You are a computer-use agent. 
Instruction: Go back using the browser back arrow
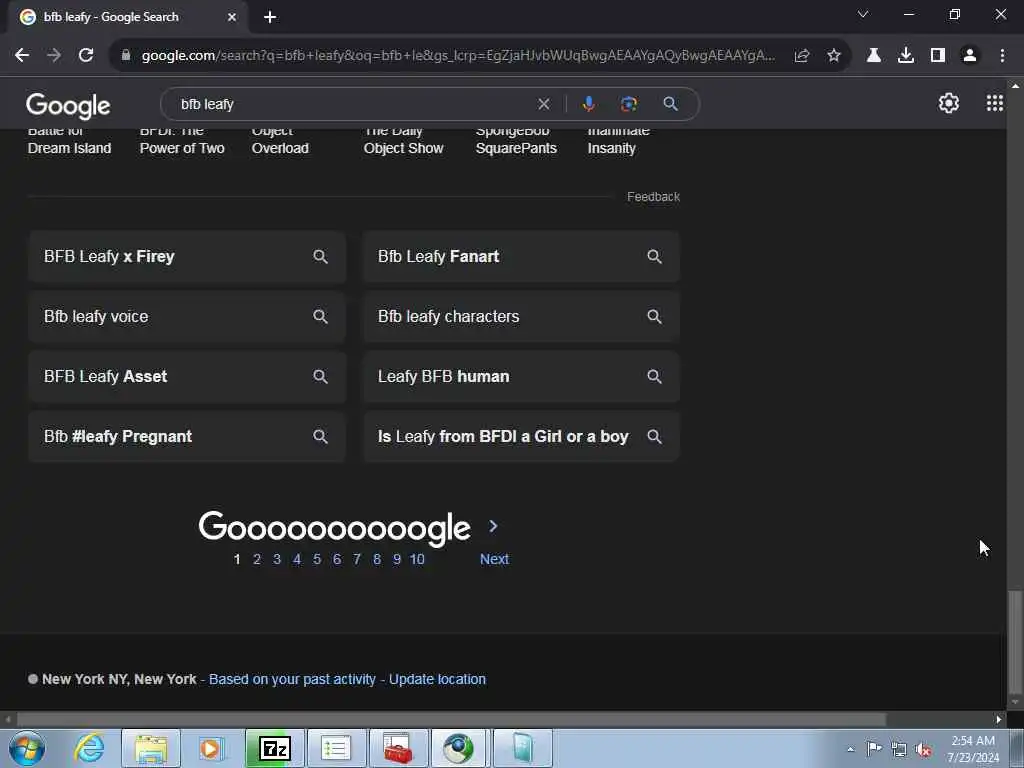[22, 56]
